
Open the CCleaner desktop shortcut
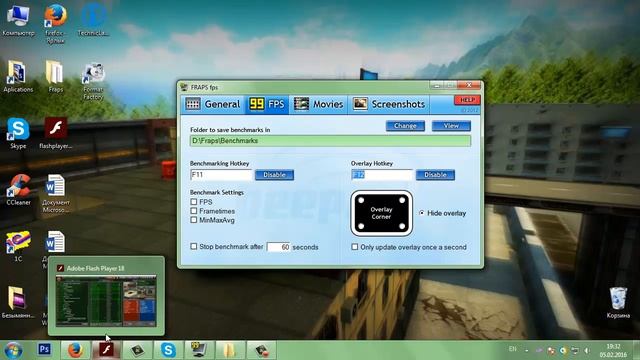(18, 190)
